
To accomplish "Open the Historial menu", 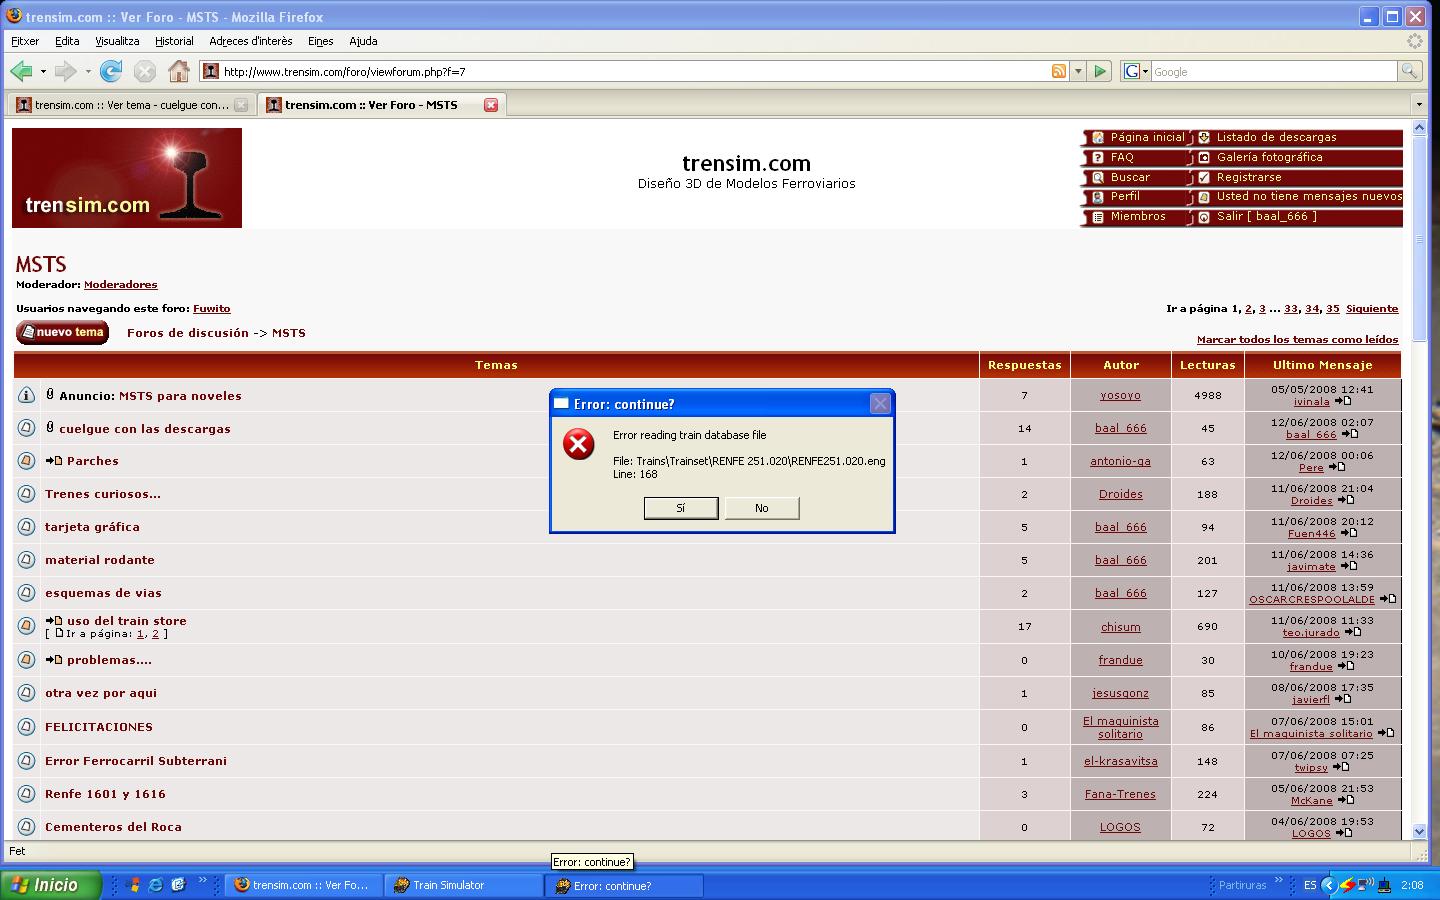I will coord(174,41).
